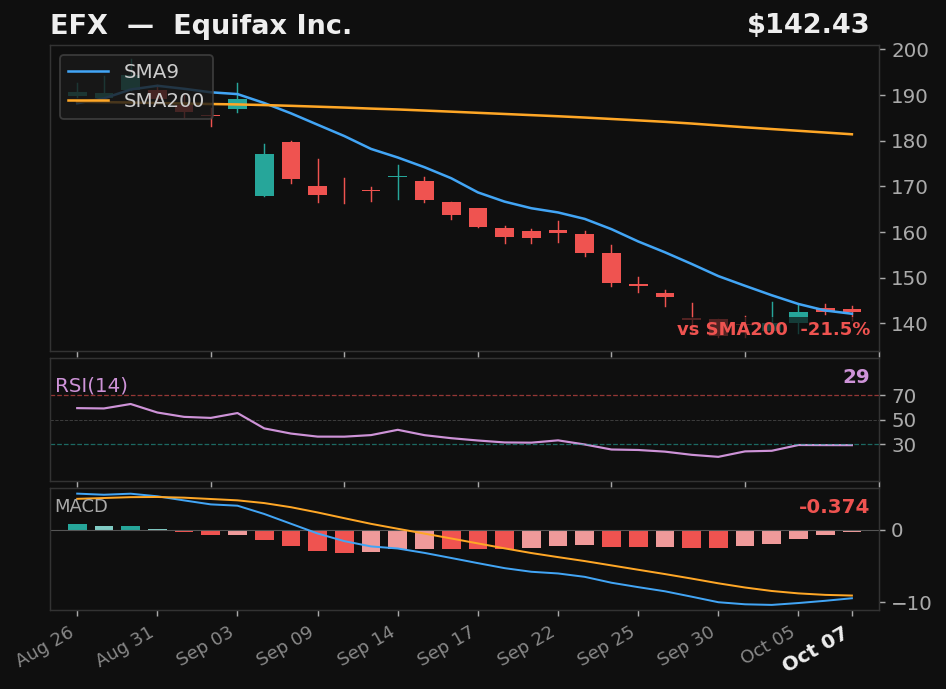Click the 150 price axis label
Screen dimensions: 946x689
tap(910, 278)
